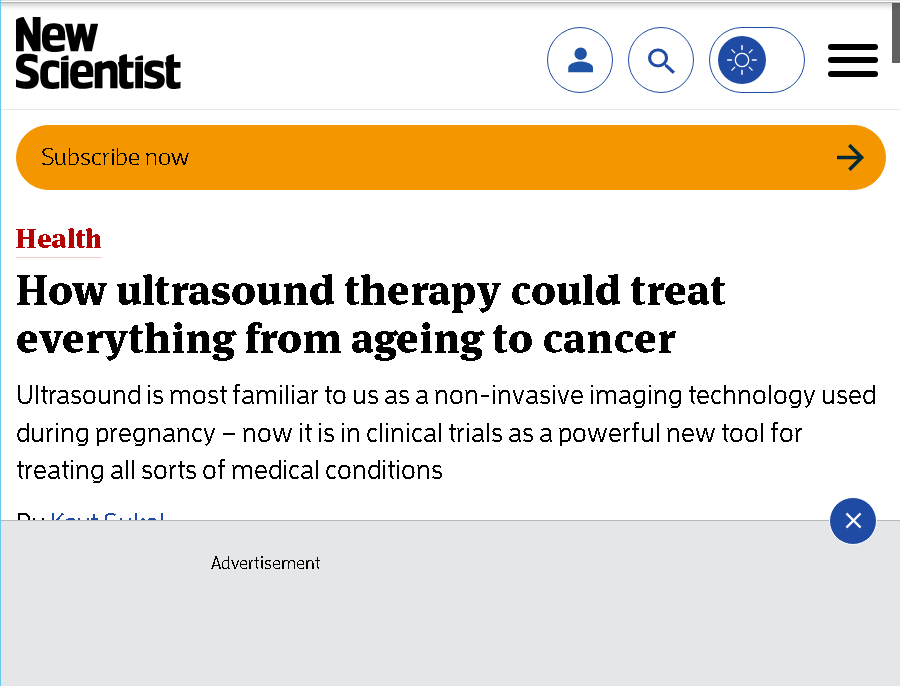
Task: Click the 'Subscribe now' text label
Action: pos(115,157)
